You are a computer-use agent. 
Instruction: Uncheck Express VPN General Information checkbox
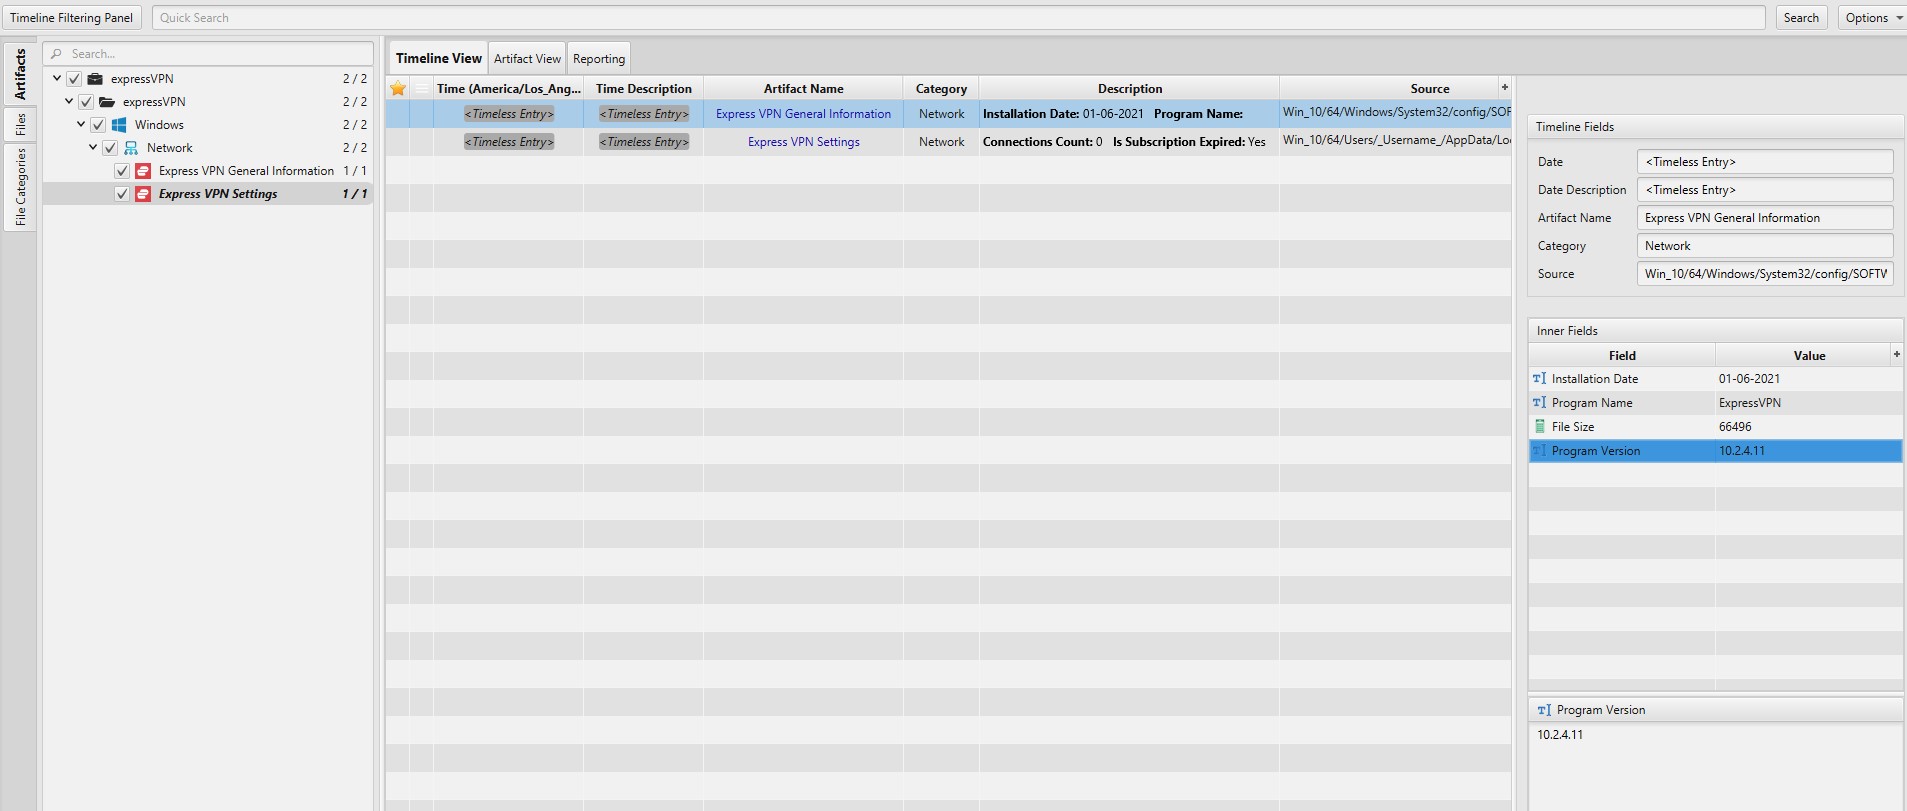coord(122,171)
